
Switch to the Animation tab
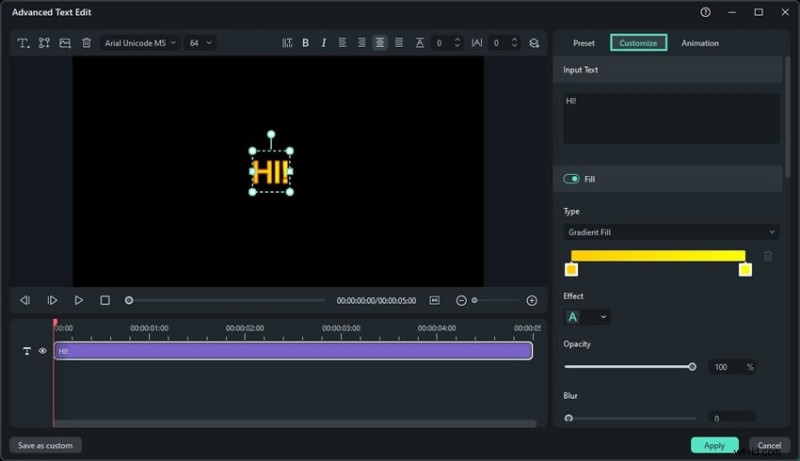700,43
